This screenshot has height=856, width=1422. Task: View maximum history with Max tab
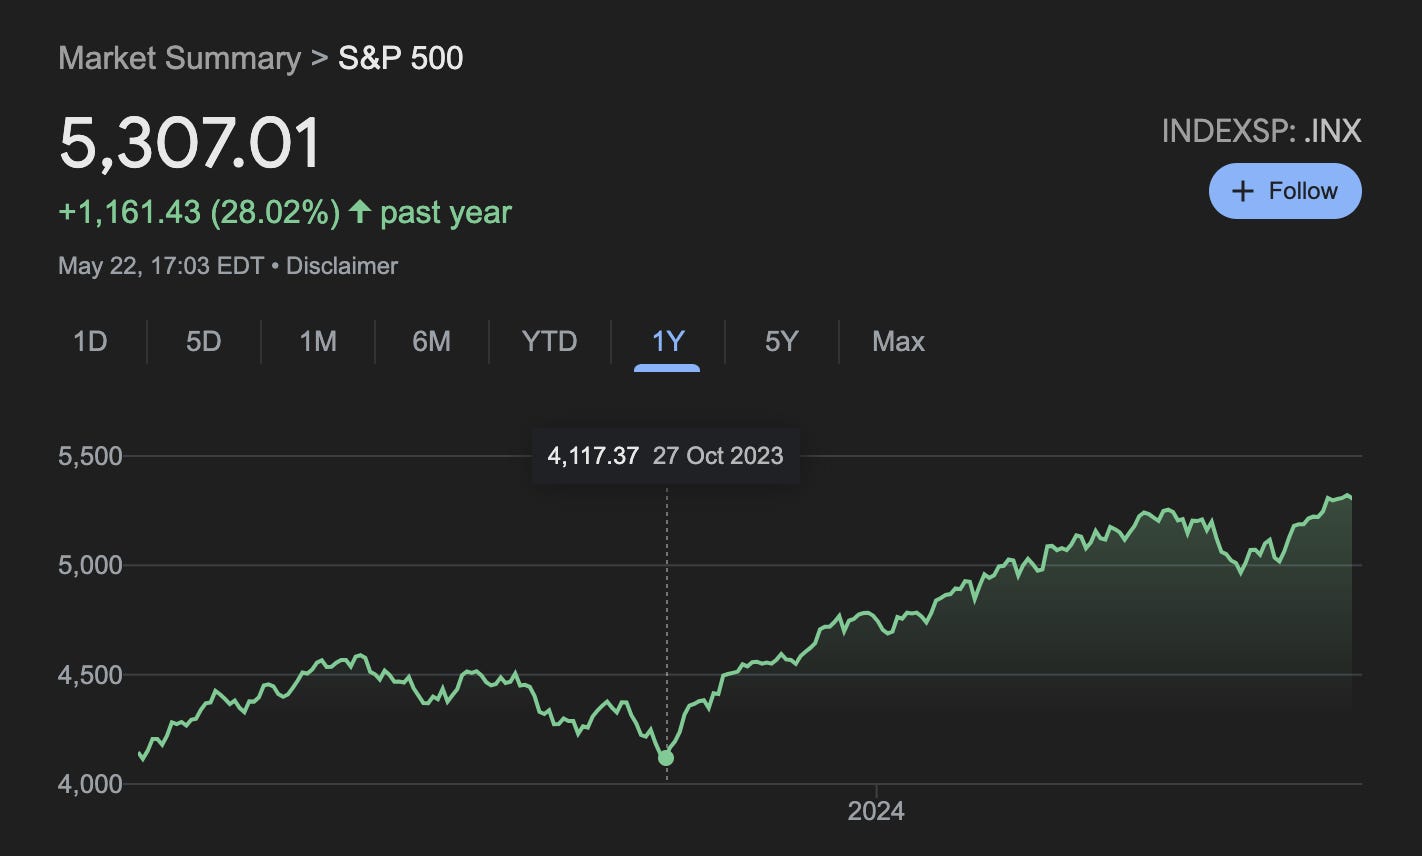pos(897,341)
